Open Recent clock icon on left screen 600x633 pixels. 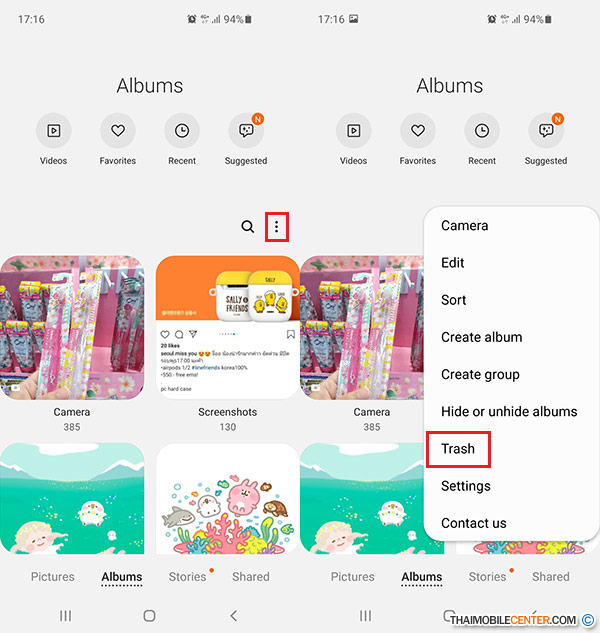point(182,131)
